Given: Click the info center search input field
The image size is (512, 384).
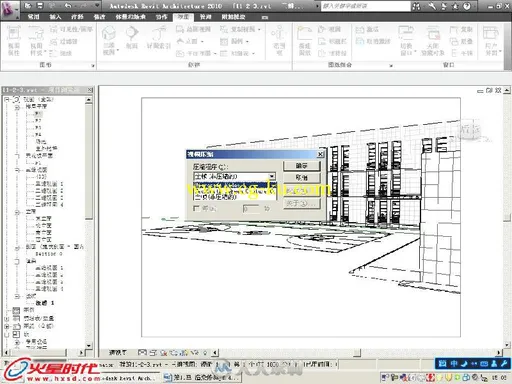Looking at the screenshot, I should [x=365, y=6].
